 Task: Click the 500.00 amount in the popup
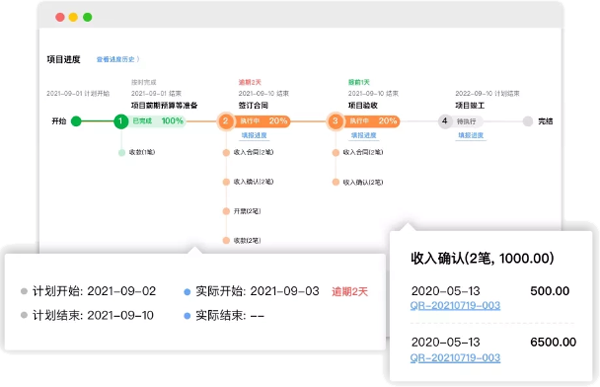550,291
